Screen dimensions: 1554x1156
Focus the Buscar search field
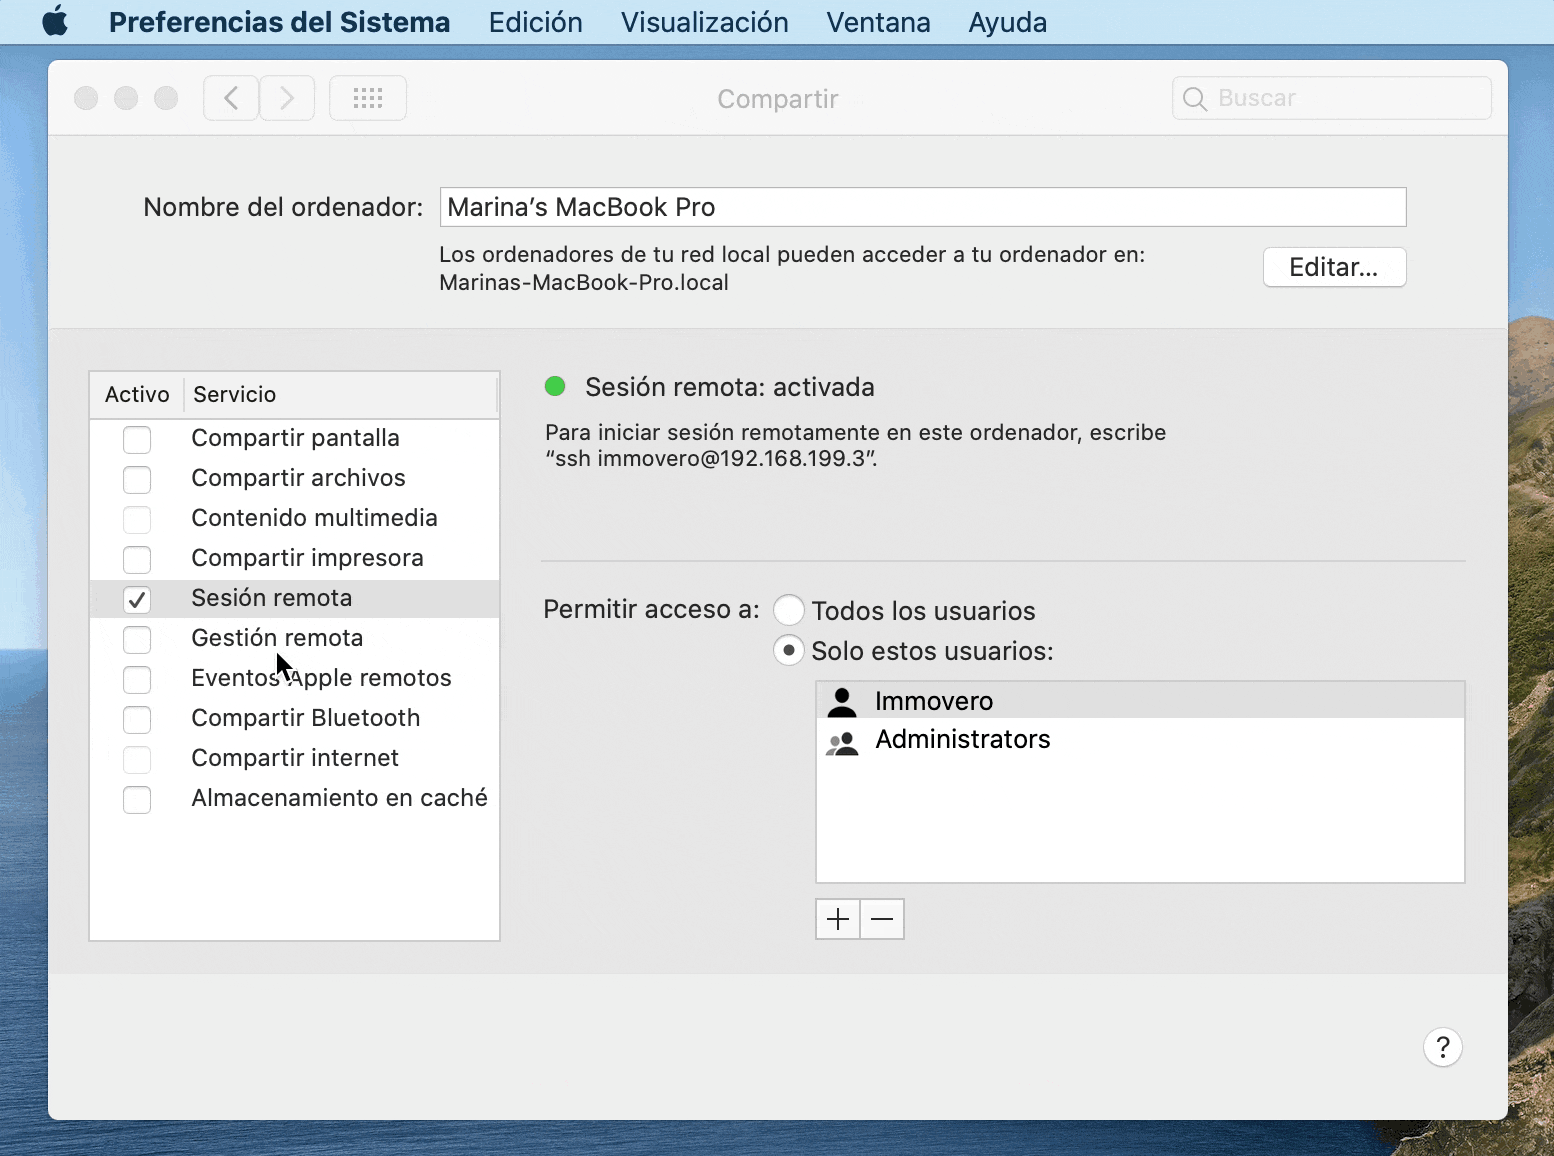click(x=1332, y=98)
